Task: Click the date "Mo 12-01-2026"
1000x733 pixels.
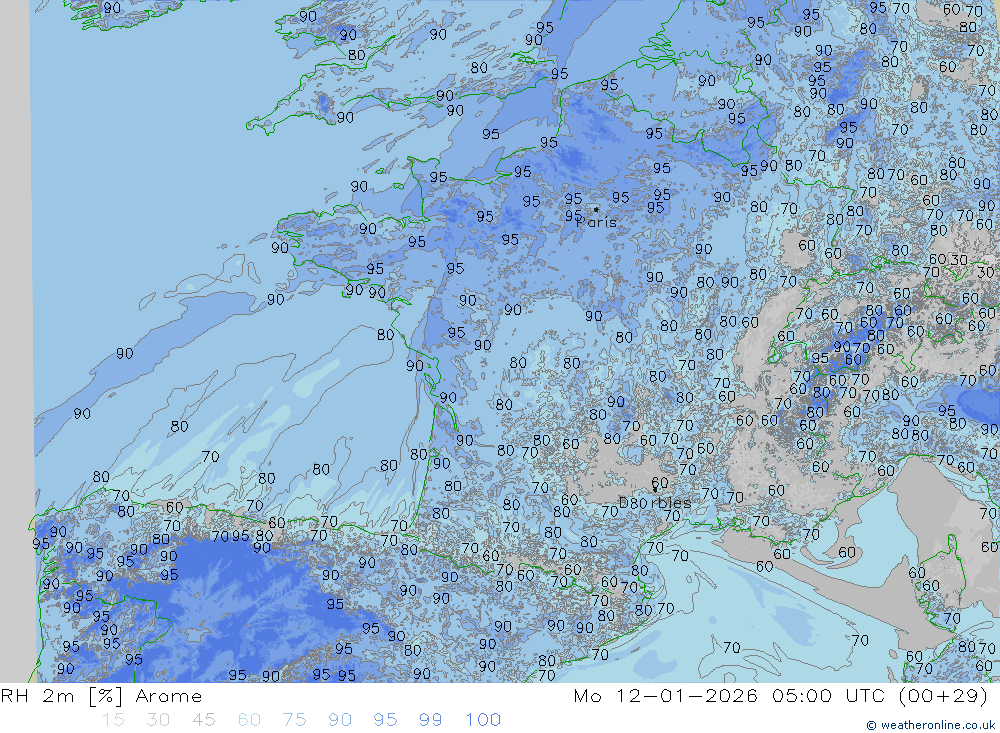Action: (665, 695)
